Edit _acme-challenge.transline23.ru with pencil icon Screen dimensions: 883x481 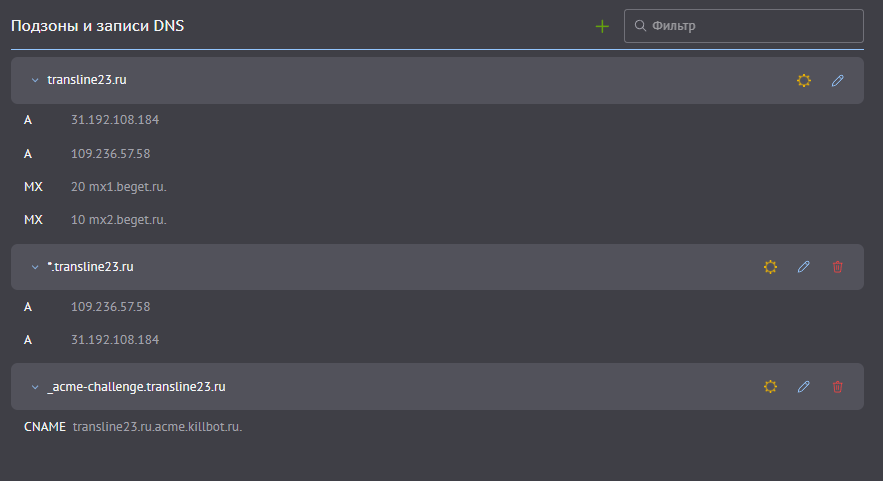(x=804, y=386)
